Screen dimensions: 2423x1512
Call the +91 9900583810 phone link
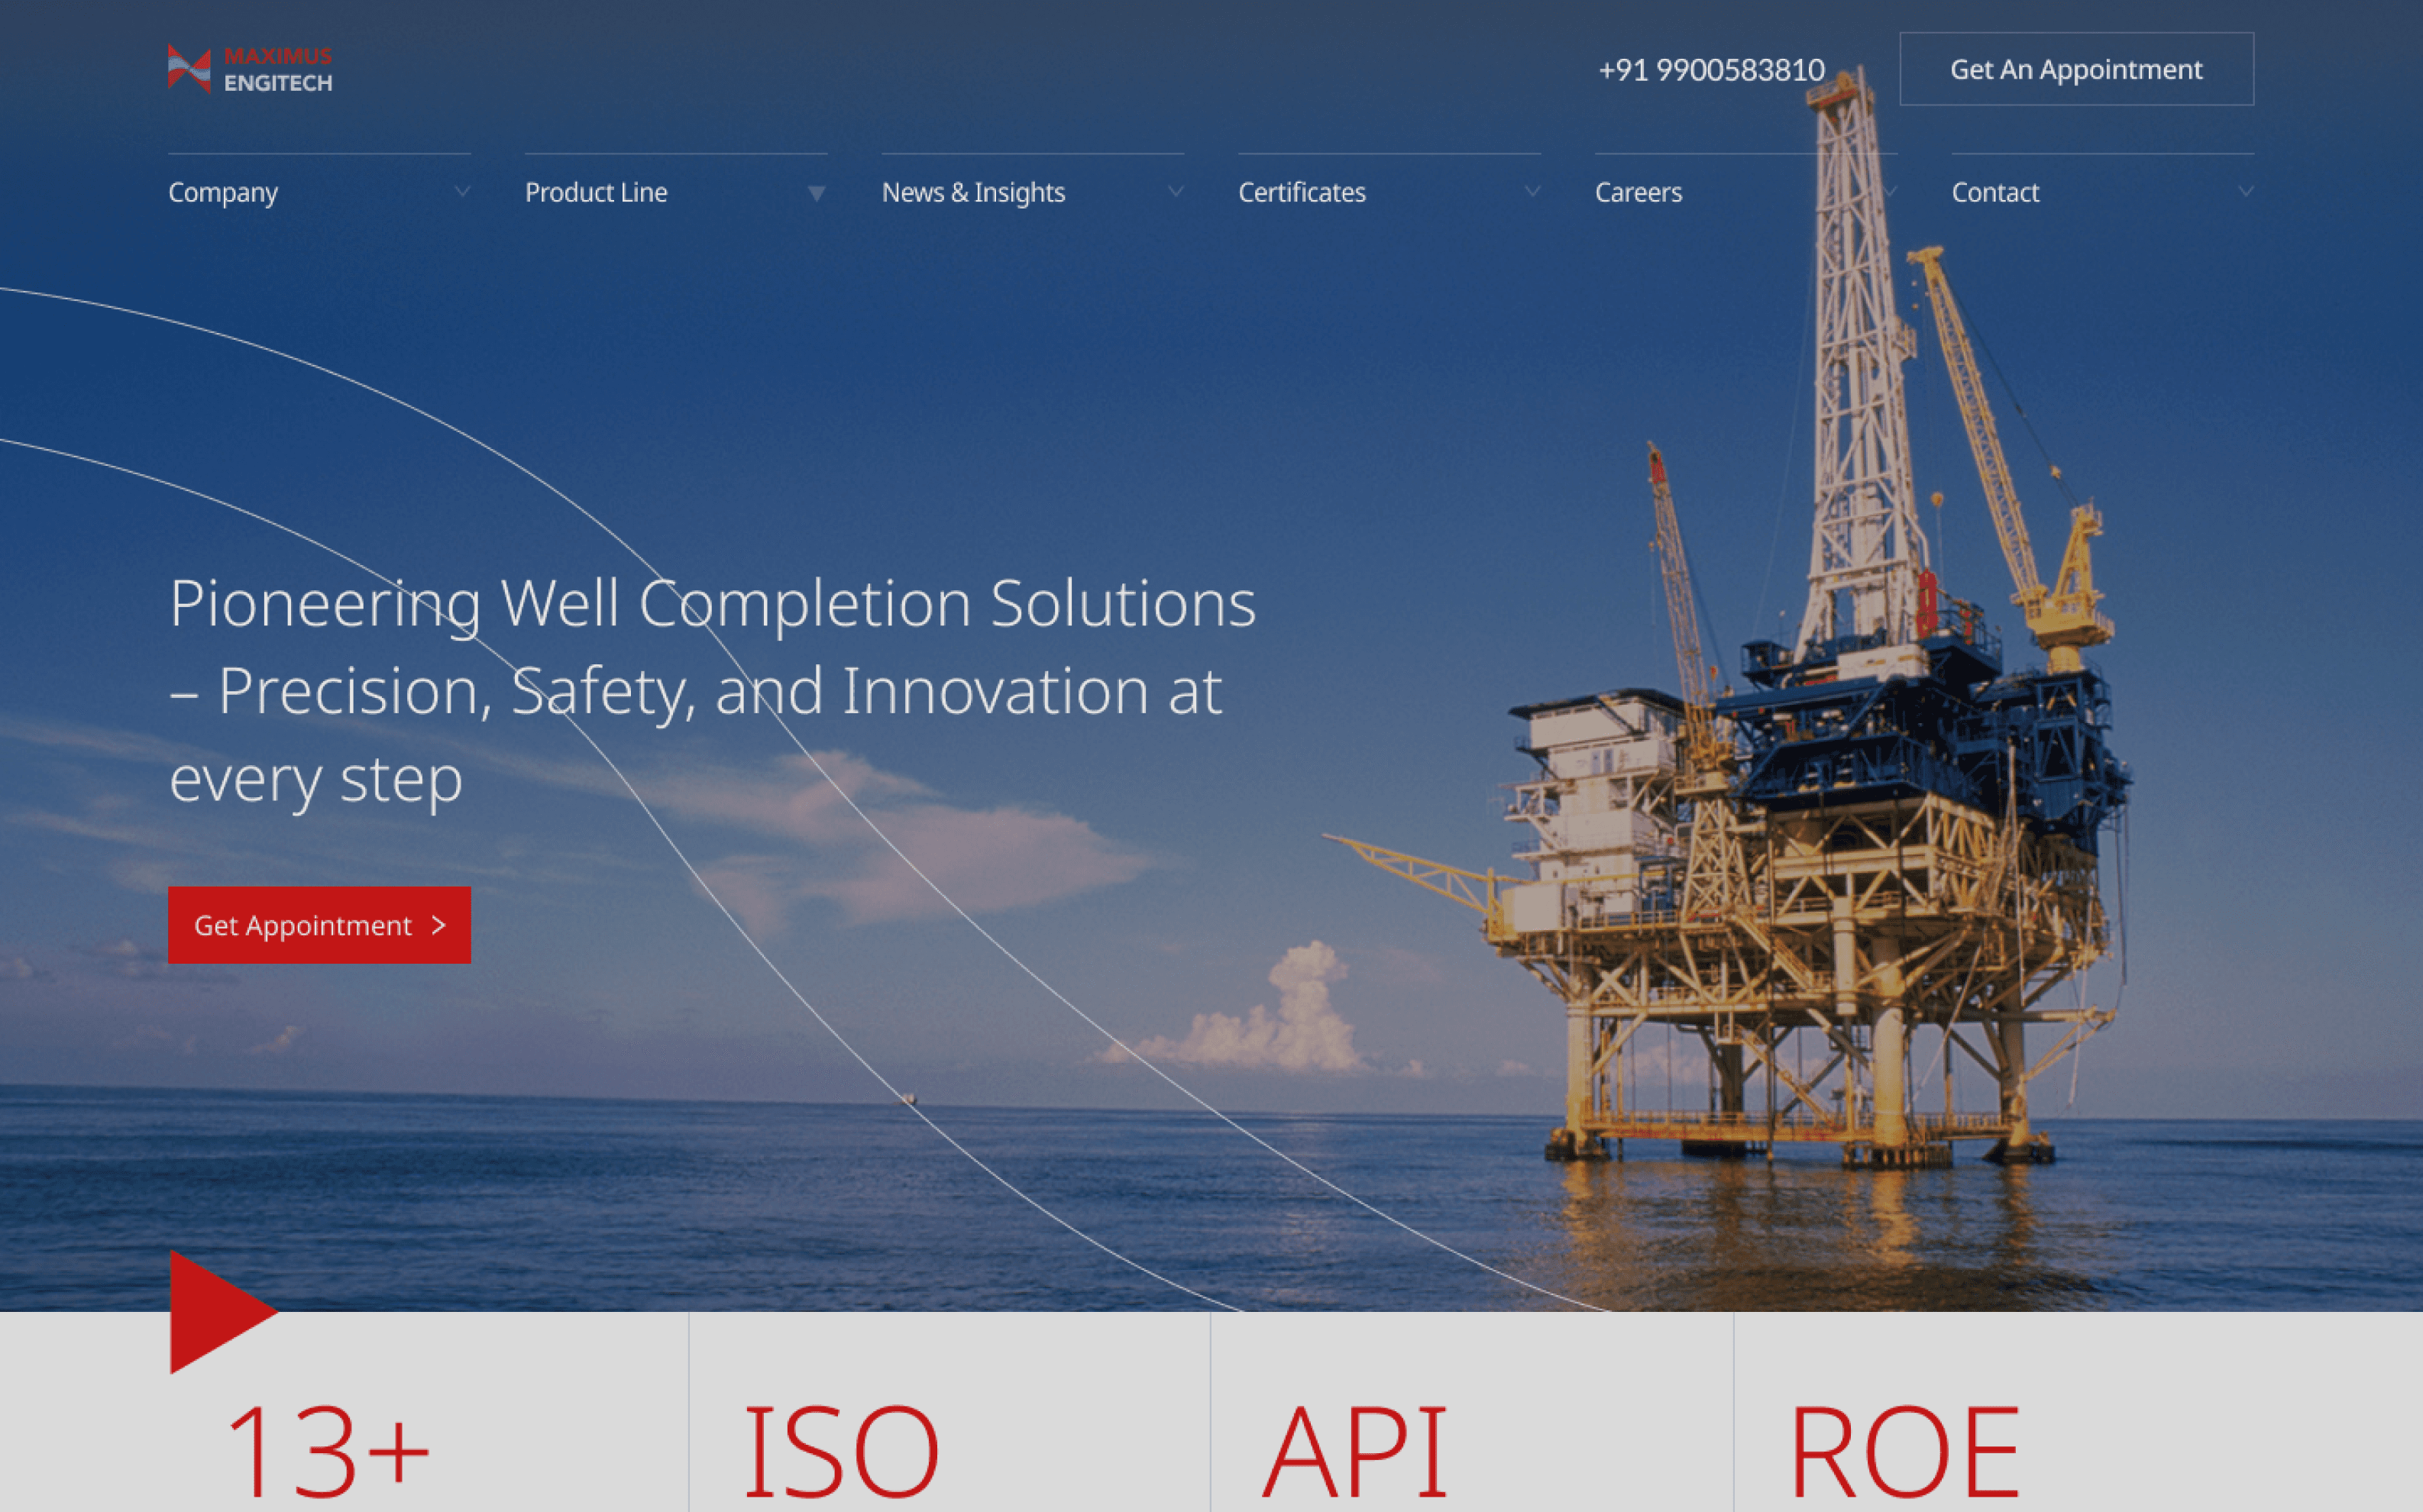[x=1711, y=70]
